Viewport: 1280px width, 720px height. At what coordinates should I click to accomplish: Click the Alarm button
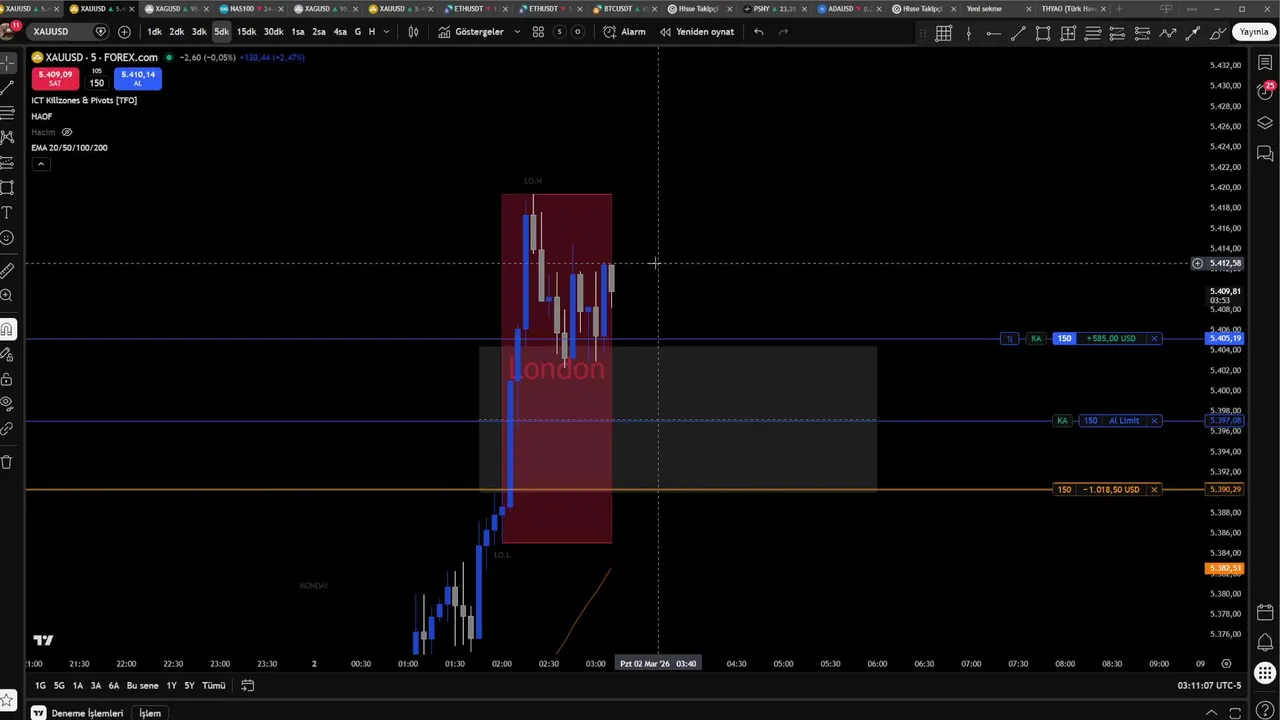tap(625, 32)
